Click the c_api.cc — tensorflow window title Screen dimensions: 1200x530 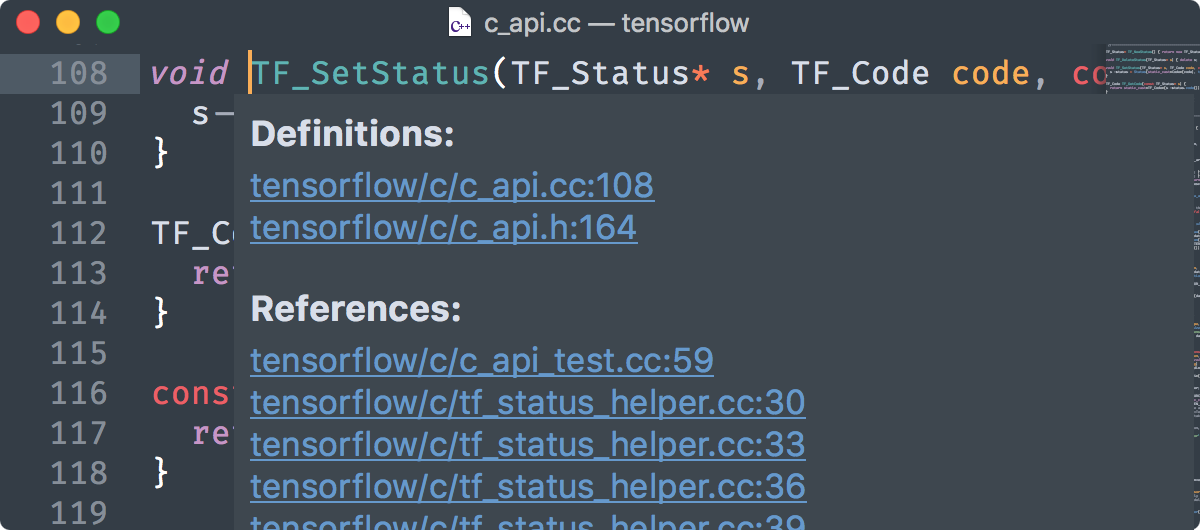coord(617,22)
